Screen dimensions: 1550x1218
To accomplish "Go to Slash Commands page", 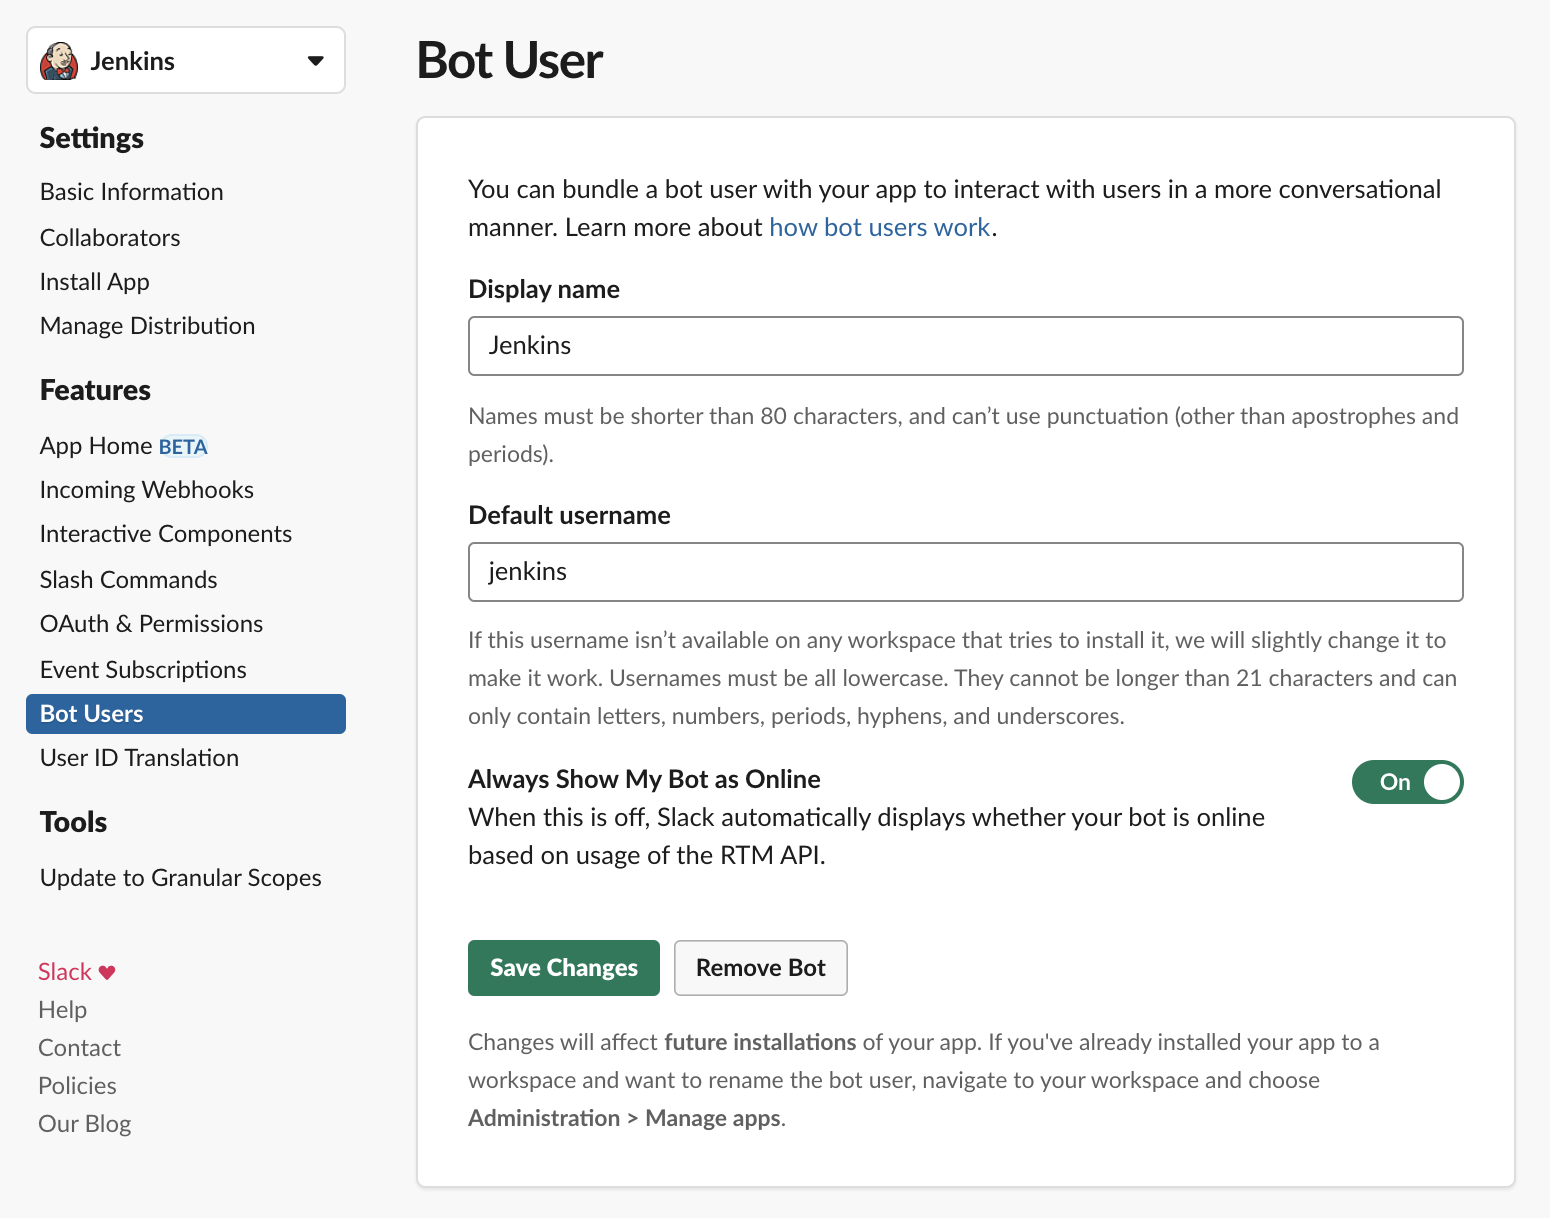I will [x=129, y=580].
